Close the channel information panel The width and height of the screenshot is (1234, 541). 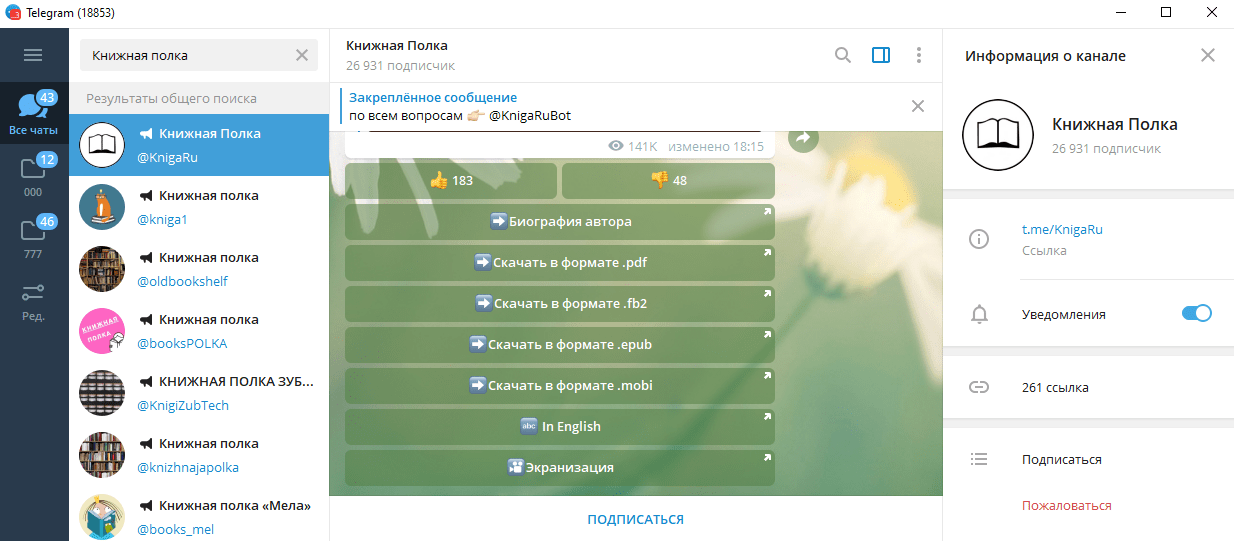(x=1208, y=55)
